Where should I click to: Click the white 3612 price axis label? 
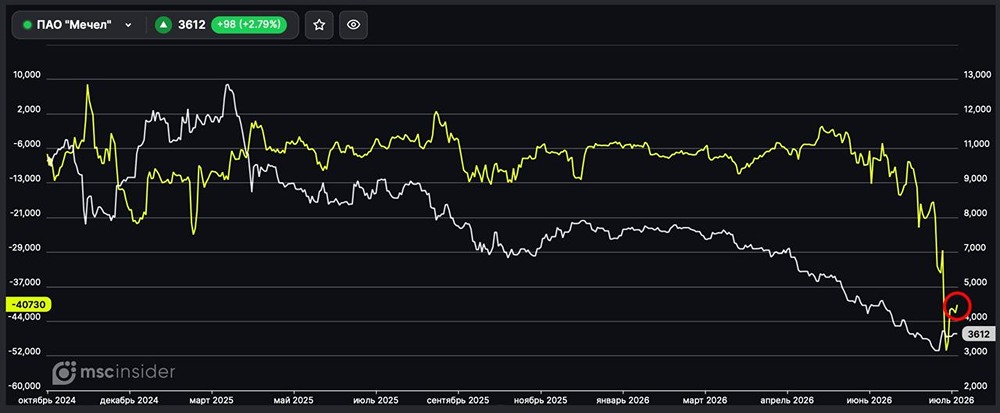tap(978, 333)
